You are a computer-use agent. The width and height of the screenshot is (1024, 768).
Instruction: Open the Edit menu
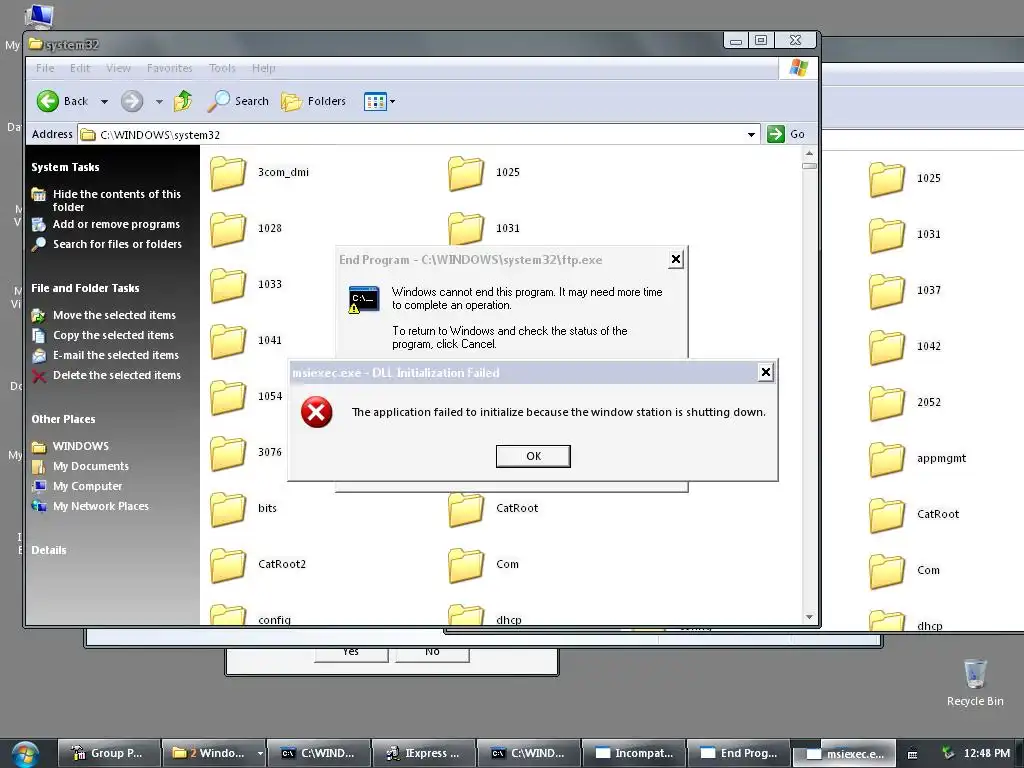(80, 68)
